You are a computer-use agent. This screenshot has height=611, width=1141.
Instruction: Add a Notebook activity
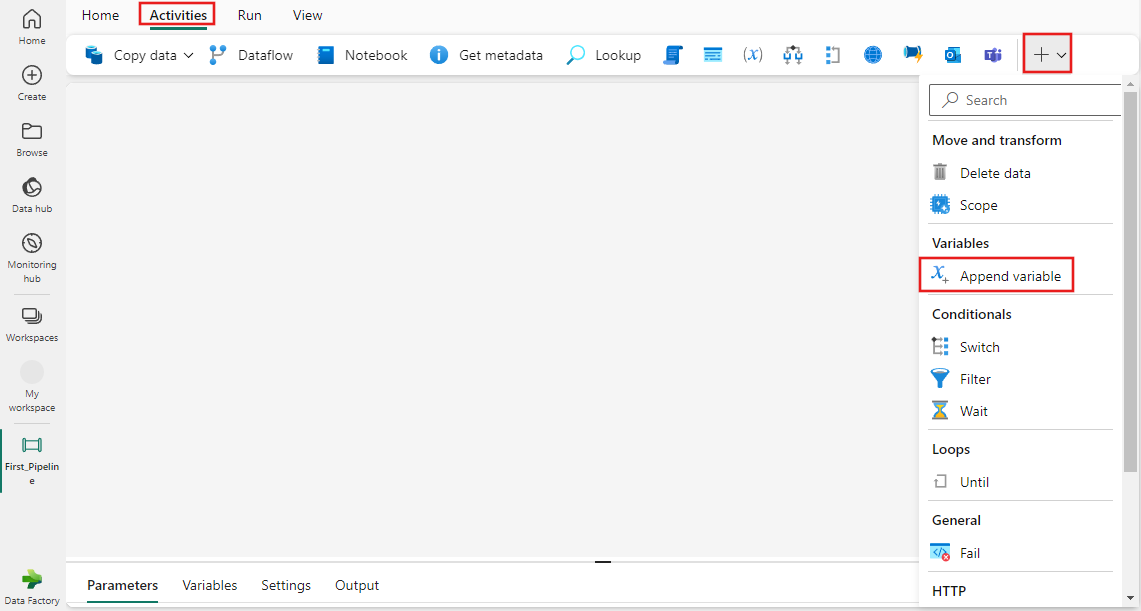click(x=362, y=55)
